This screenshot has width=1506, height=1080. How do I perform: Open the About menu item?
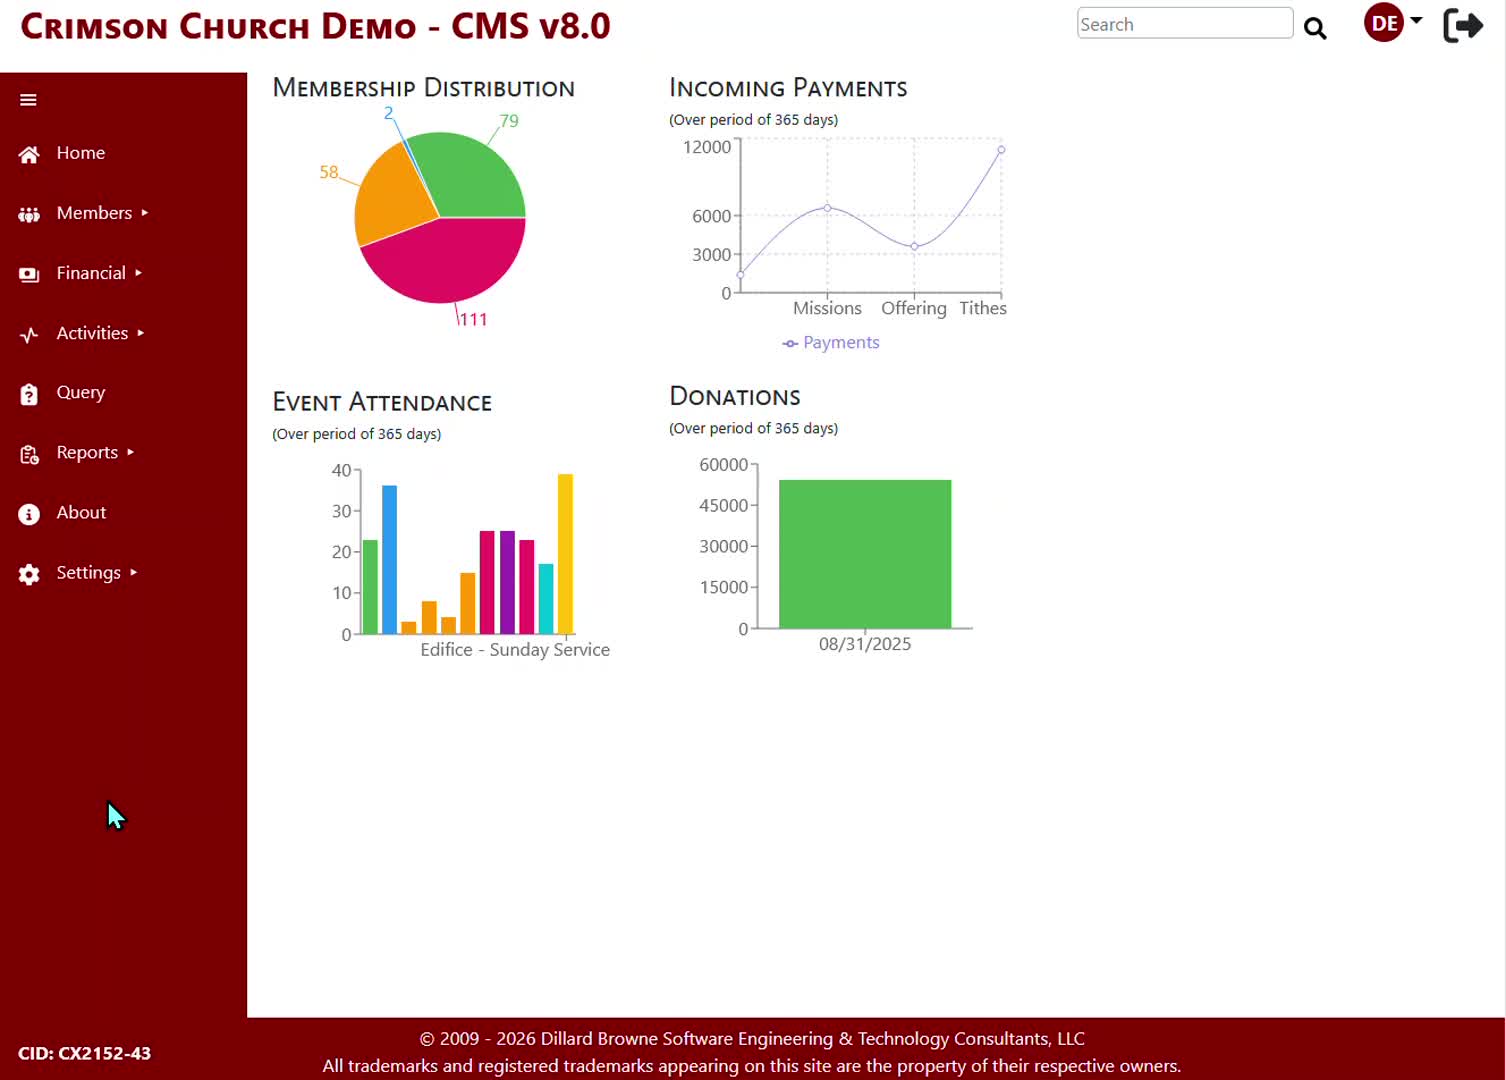pyautogui.click(x=81, y=513)
